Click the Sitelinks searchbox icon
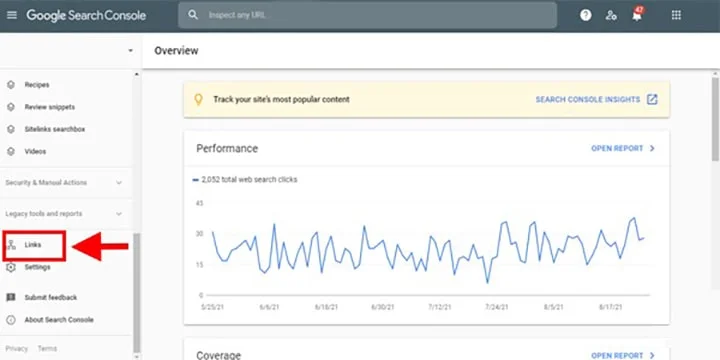The width and height of the screenshot is (720, 360). tap(11, 129)
